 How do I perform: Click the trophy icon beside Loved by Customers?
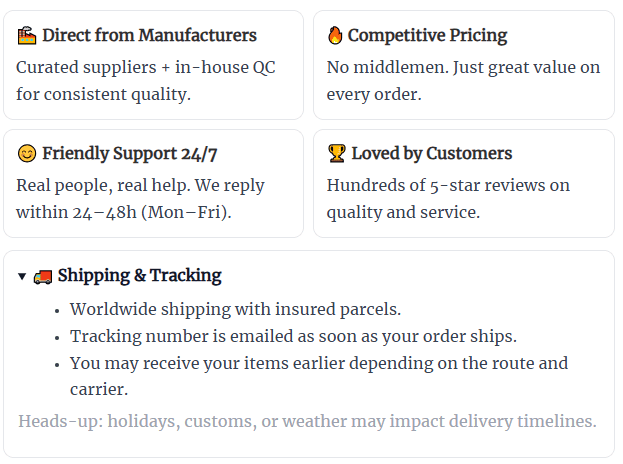click(336, 154)
